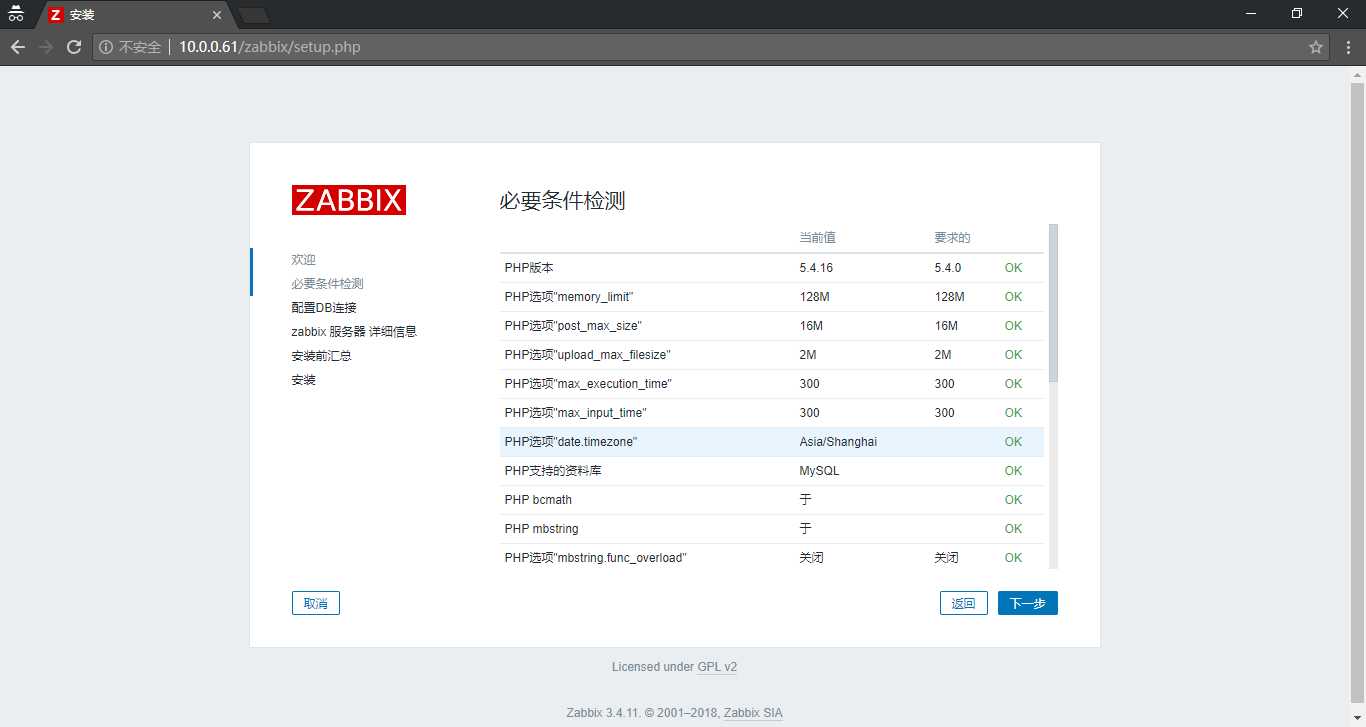
Task: Click the OK status in post_max_size row
Action: tap(1013, 326)
